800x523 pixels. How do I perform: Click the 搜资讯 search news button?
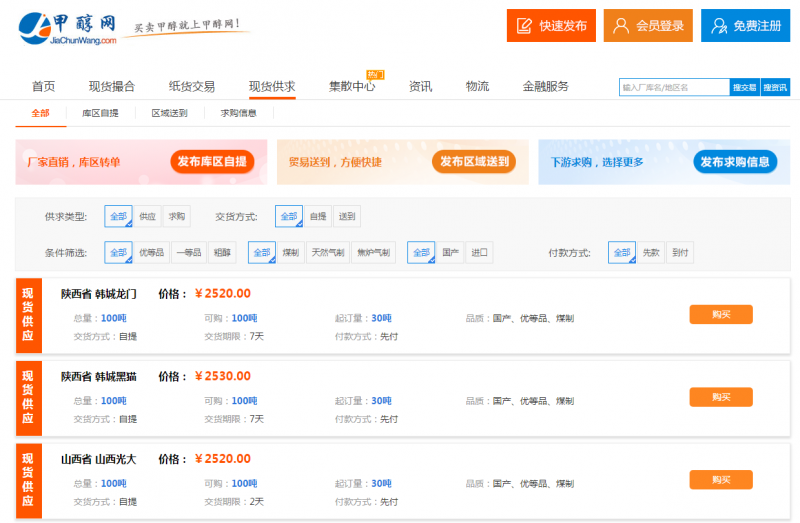tap(775, 87)
